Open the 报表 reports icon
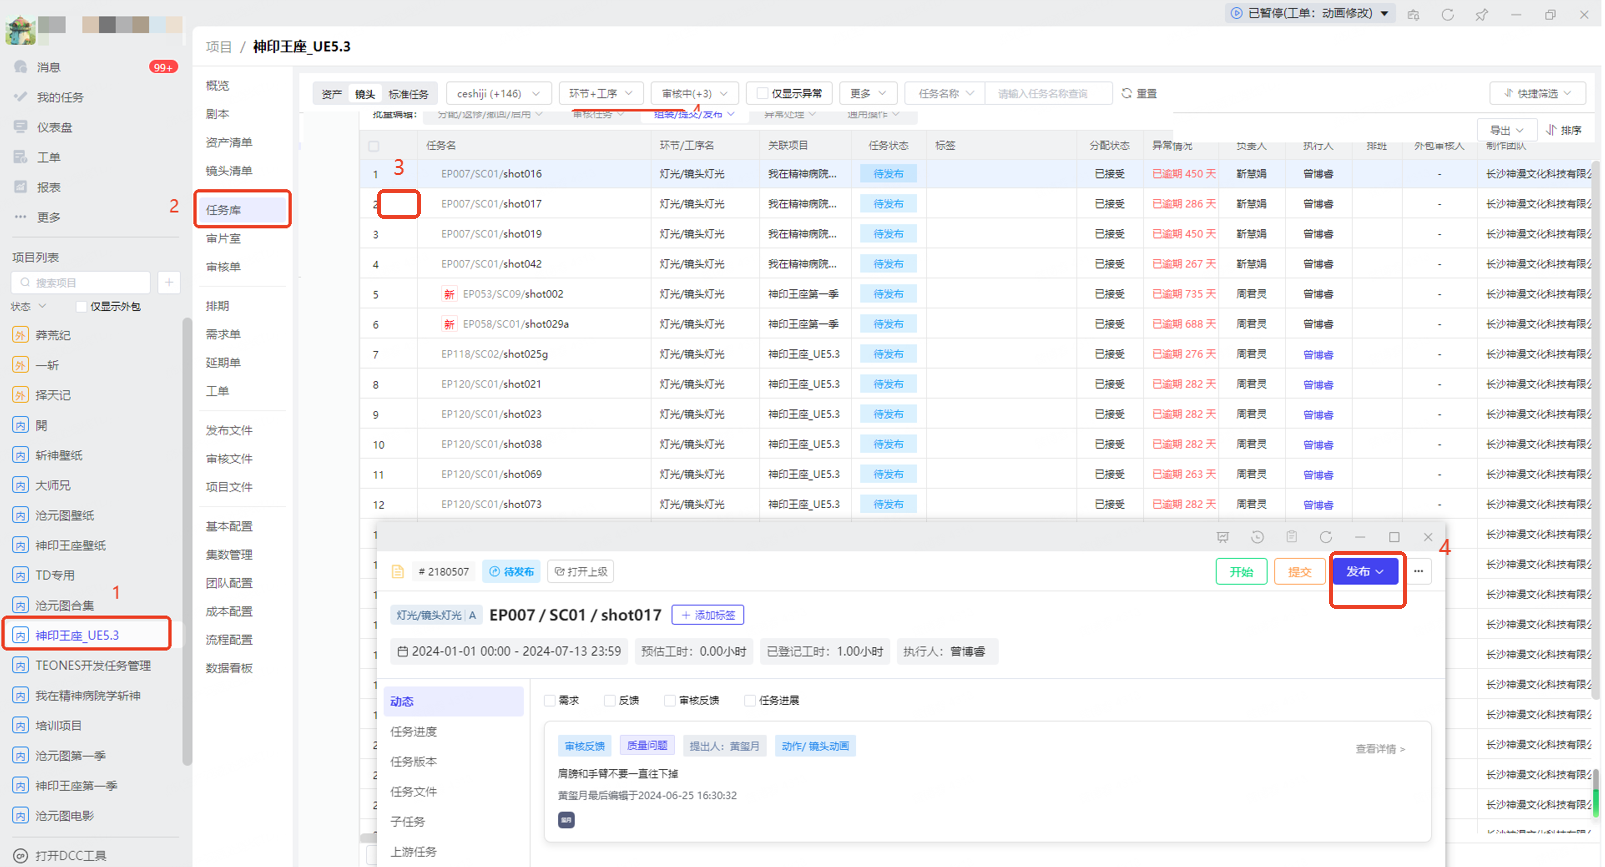This screenshot has height=867, width=1605. [x=21, y=187]
